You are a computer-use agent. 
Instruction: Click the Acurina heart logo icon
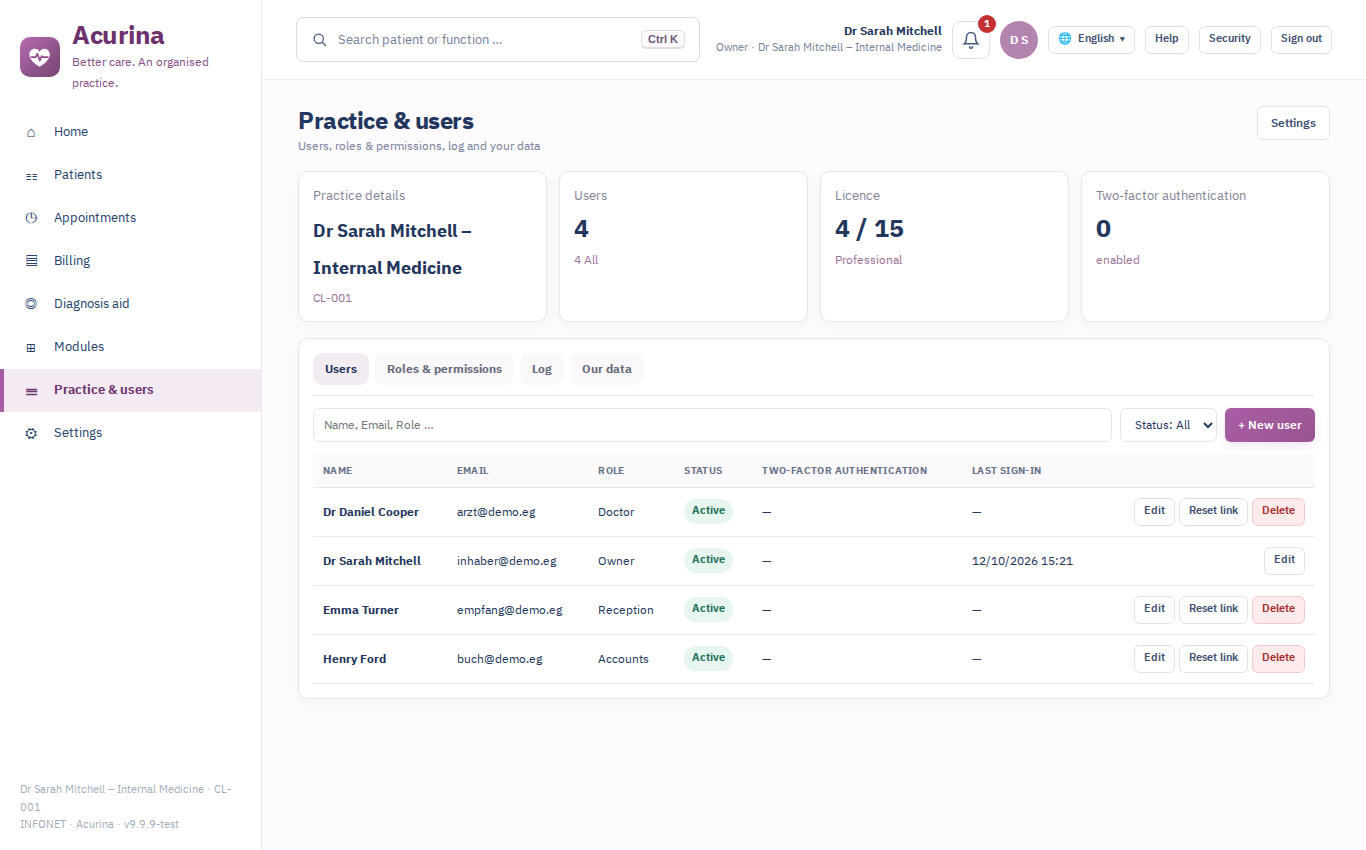click(x=40, y=56)
